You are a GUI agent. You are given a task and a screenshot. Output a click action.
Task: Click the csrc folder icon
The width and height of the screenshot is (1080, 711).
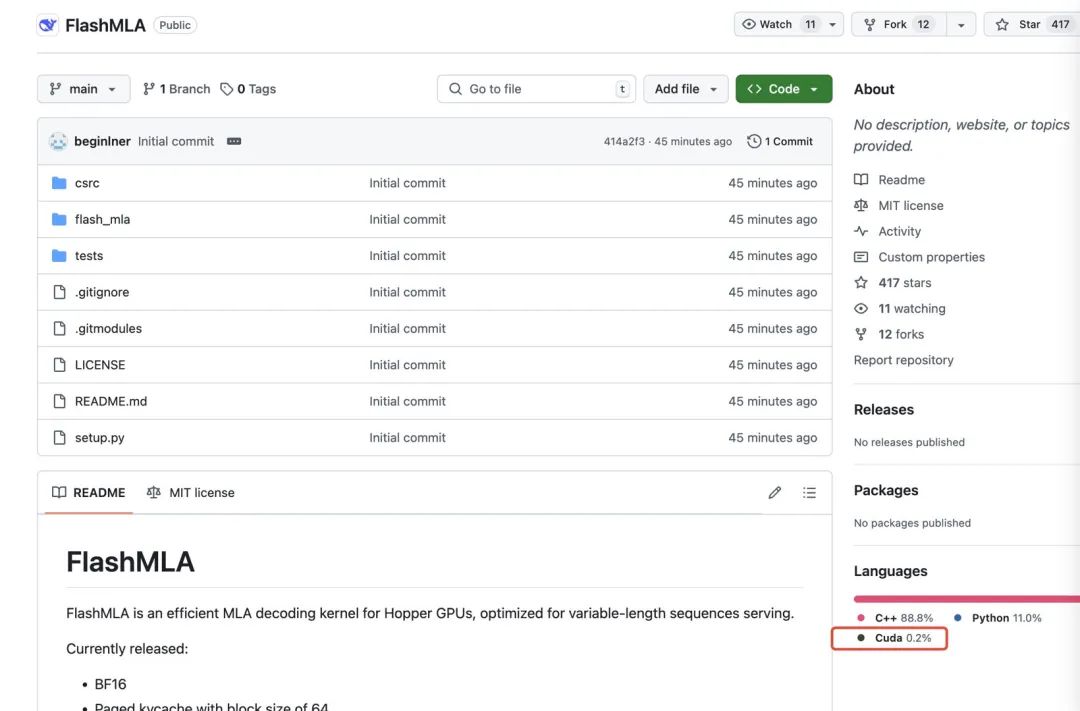point(59,183)
